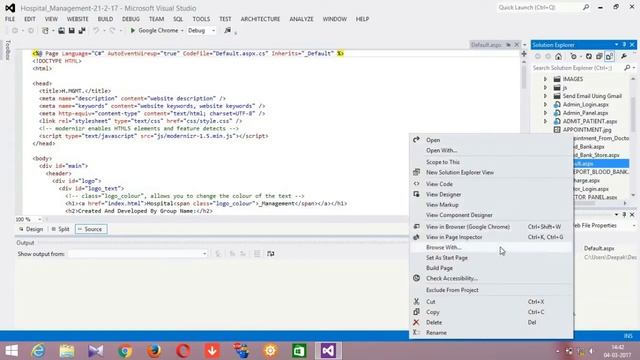Start debugging with the green play arrow
Viewport: 640px width, 360px height.
pos(133,31)
